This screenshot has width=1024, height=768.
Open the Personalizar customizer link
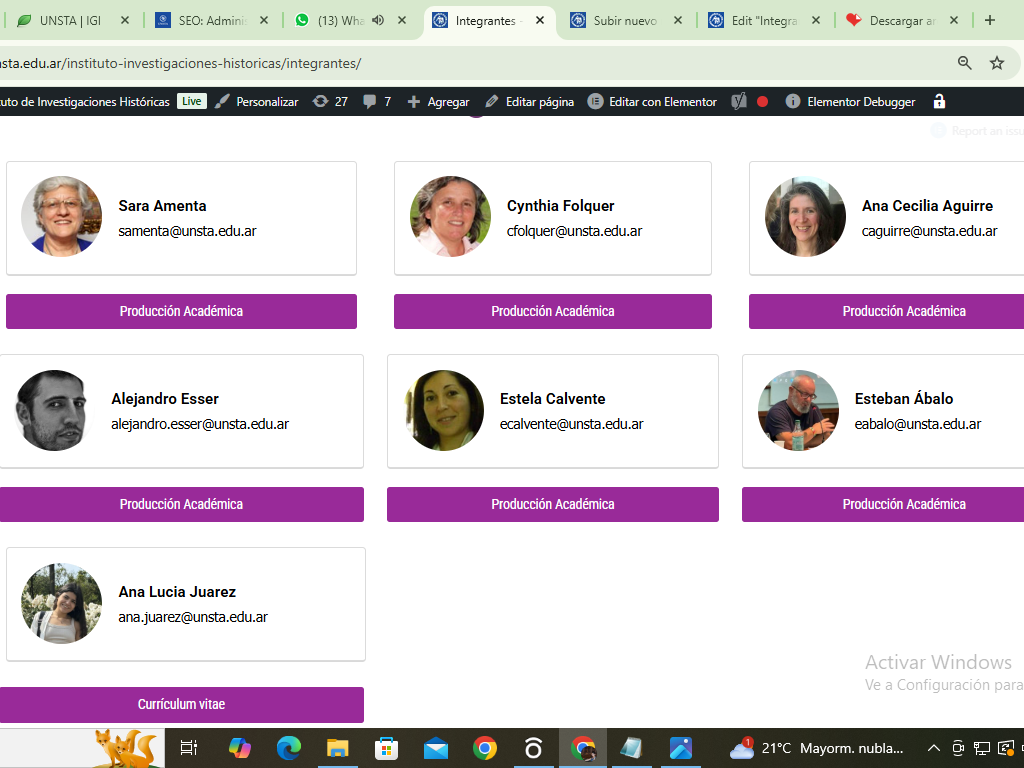point(256,102)
